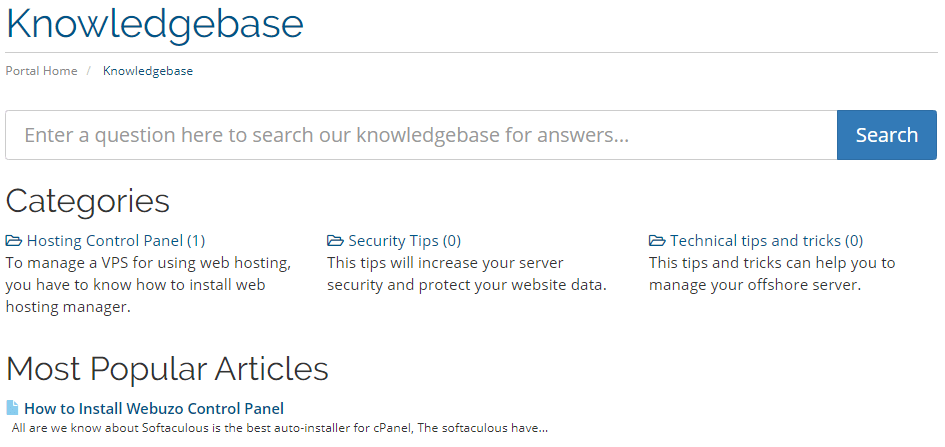945x447 pixels.
Task: Open How to Install Webuzo Control Panel article
Action: (x=154, y=408)
